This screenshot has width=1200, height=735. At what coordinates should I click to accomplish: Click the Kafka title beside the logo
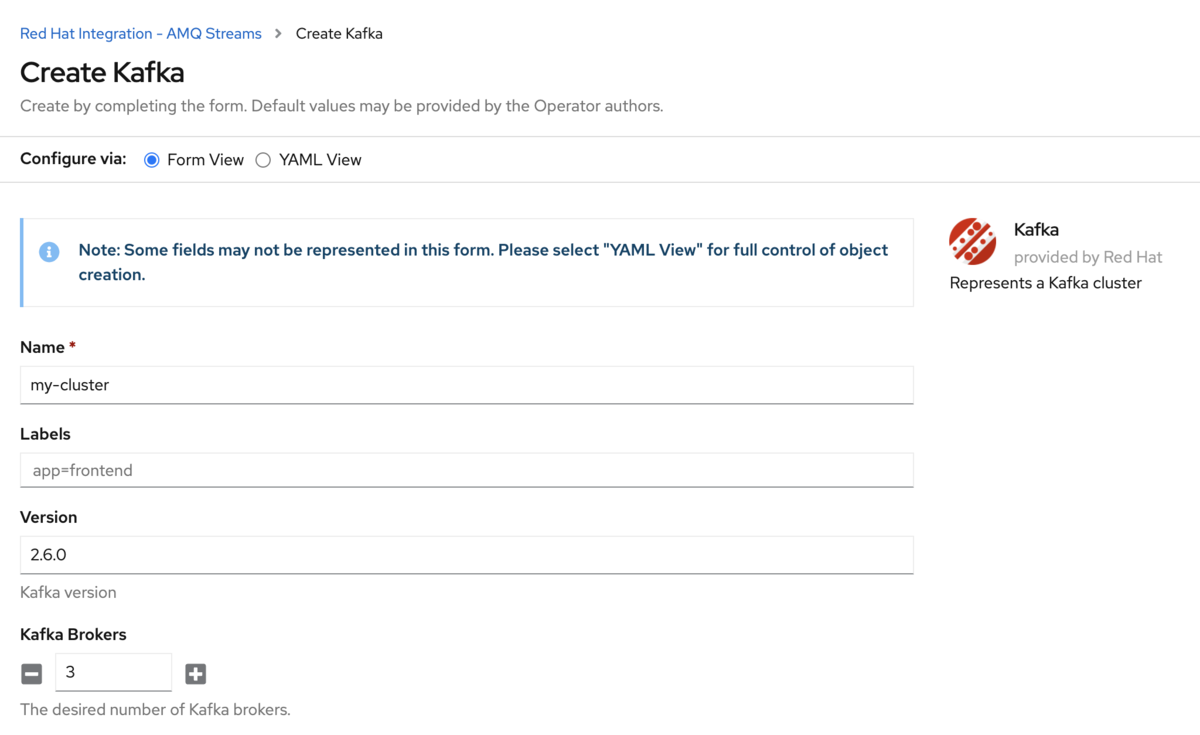click(1036, 230)
